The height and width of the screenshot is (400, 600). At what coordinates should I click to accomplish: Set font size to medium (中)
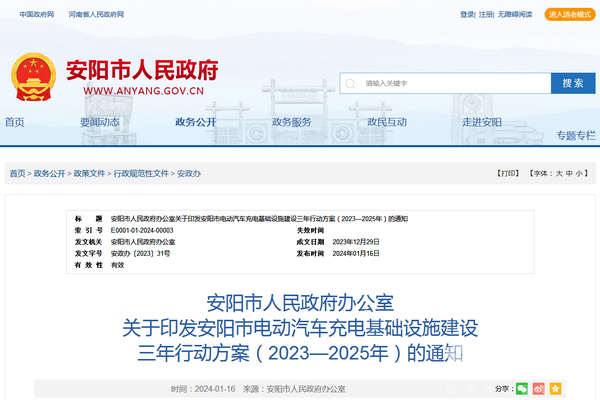tap(570, 173)
